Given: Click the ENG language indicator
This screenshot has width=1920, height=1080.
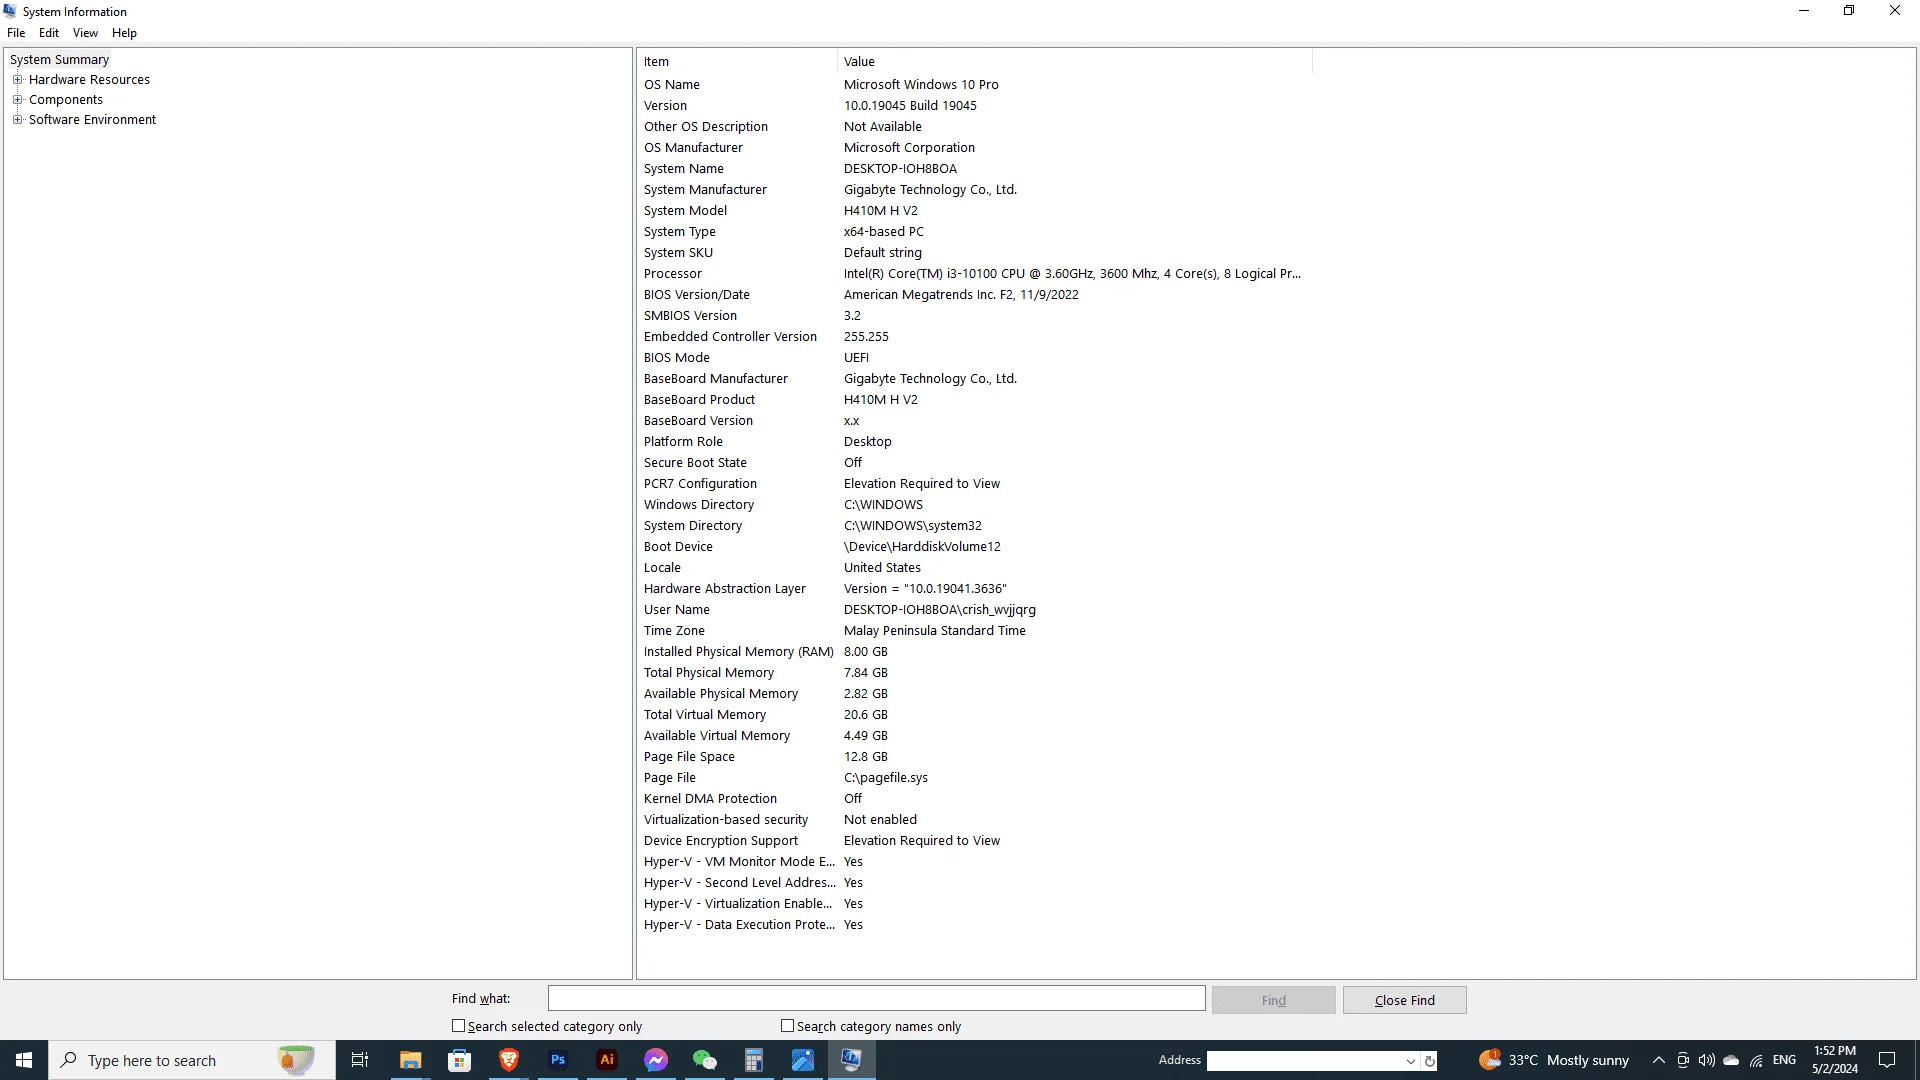Looking at the screenshot, I should 1784,1060.
